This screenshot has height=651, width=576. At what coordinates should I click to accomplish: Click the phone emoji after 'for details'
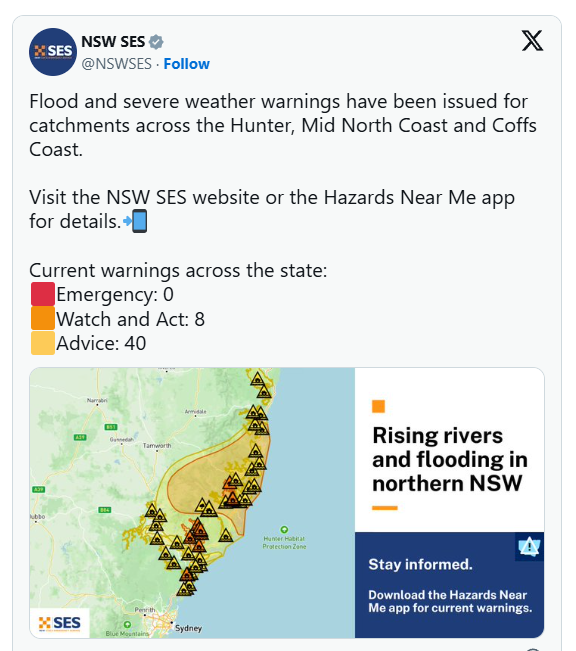(x=136, y=221)
